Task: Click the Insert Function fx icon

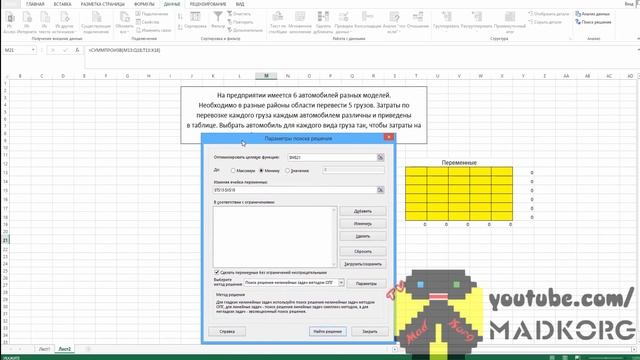Action: click(77, 50)
